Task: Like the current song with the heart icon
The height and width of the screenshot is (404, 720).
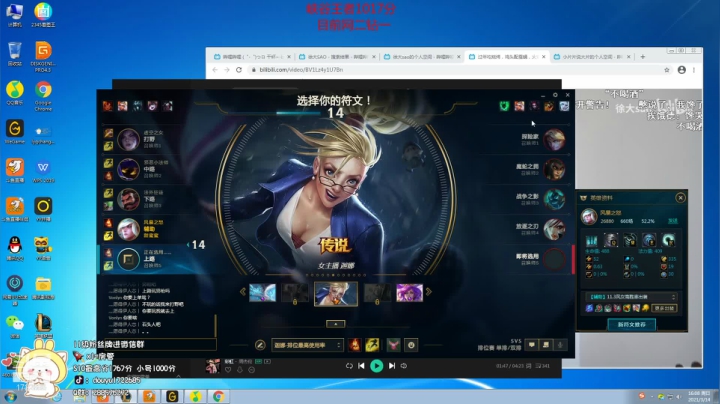Action: pyautogui.click(x=228, y=370)
